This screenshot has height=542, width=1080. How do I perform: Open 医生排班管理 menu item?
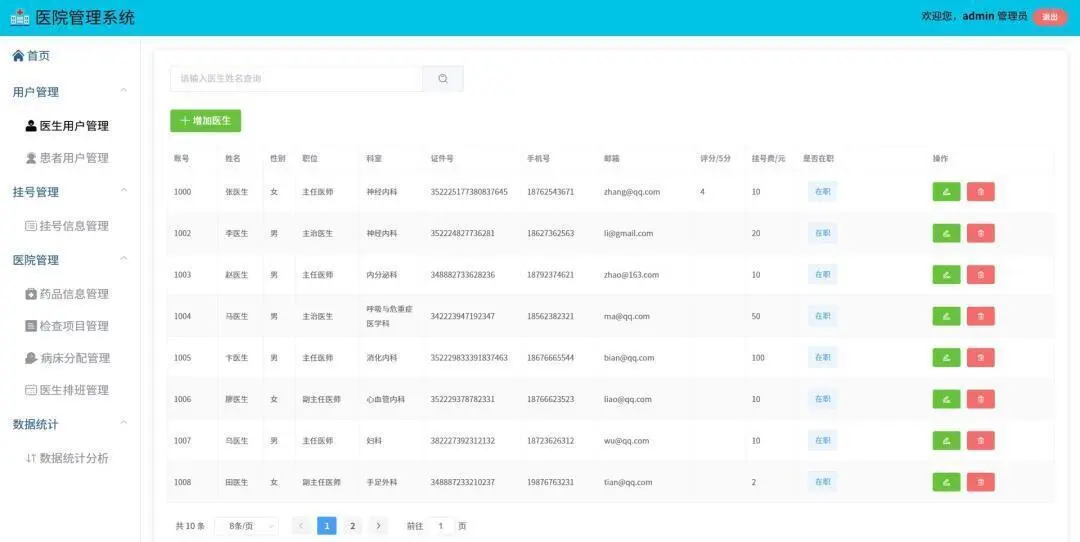tap(68, 390)
